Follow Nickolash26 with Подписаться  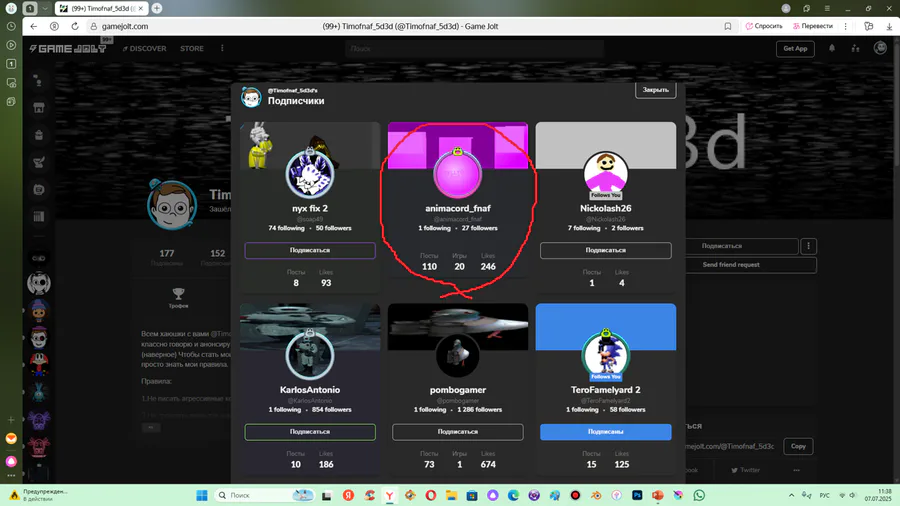coord(606,250)
